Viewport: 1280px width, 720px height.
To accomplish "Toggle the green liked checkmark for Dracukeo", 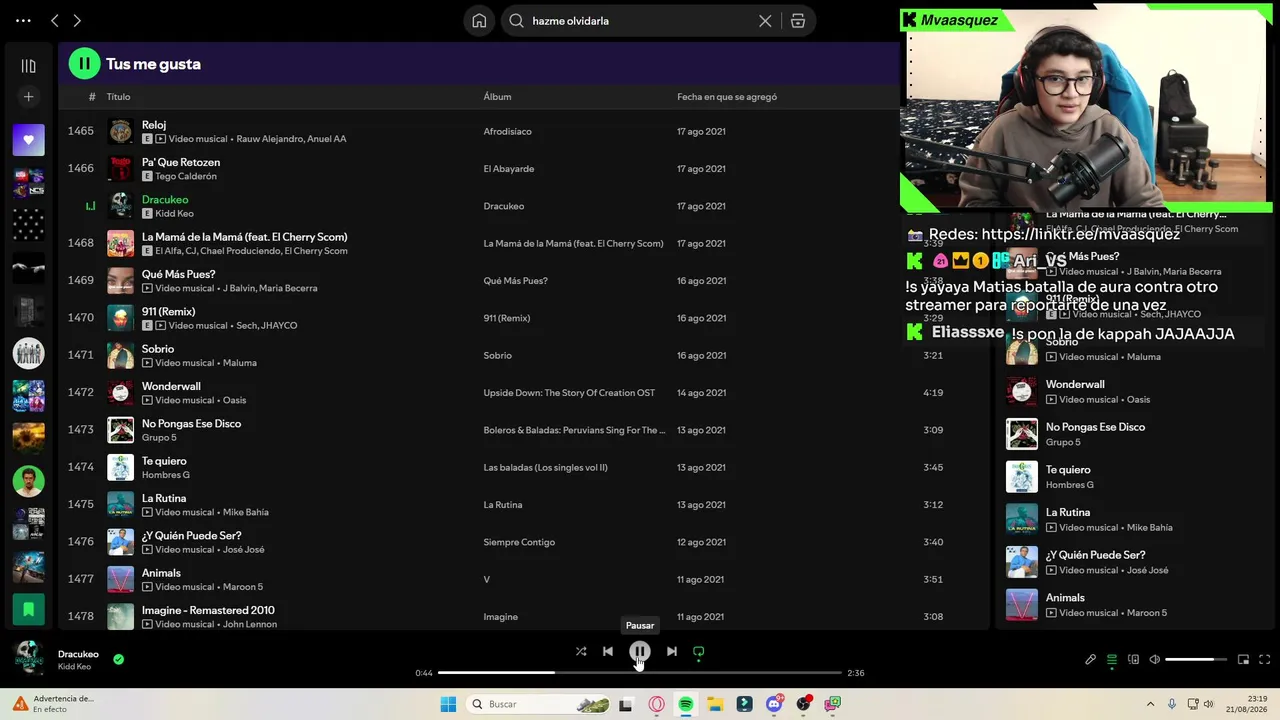I will click(x=119, y=660).
